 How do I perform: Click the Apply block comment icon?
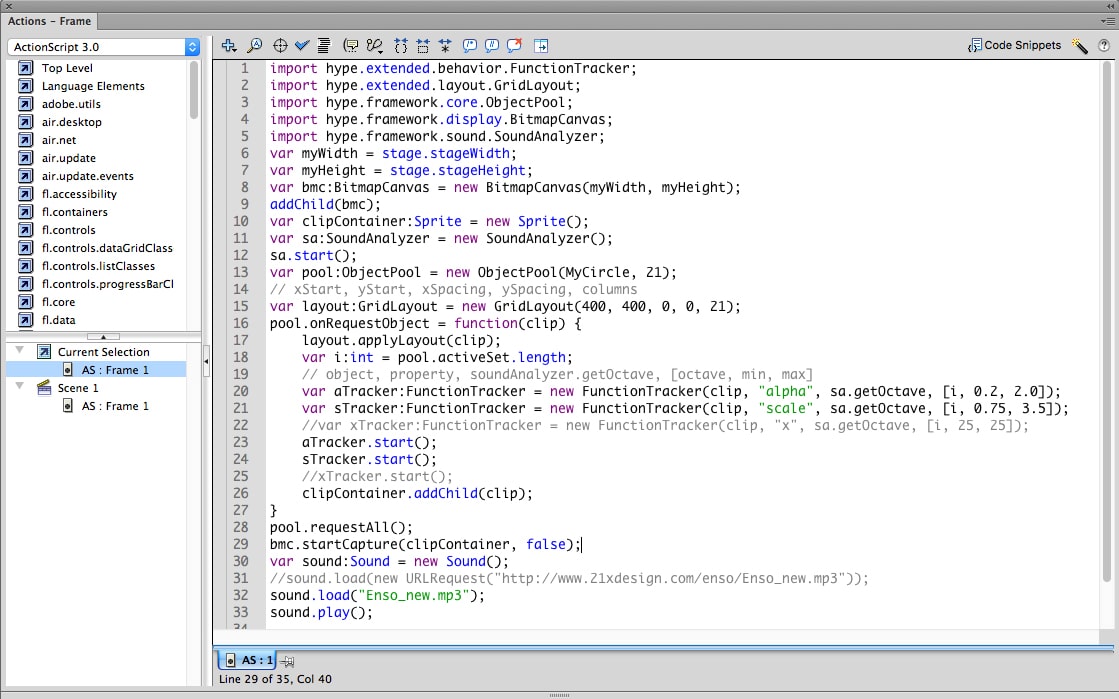(x=470, y=45)
